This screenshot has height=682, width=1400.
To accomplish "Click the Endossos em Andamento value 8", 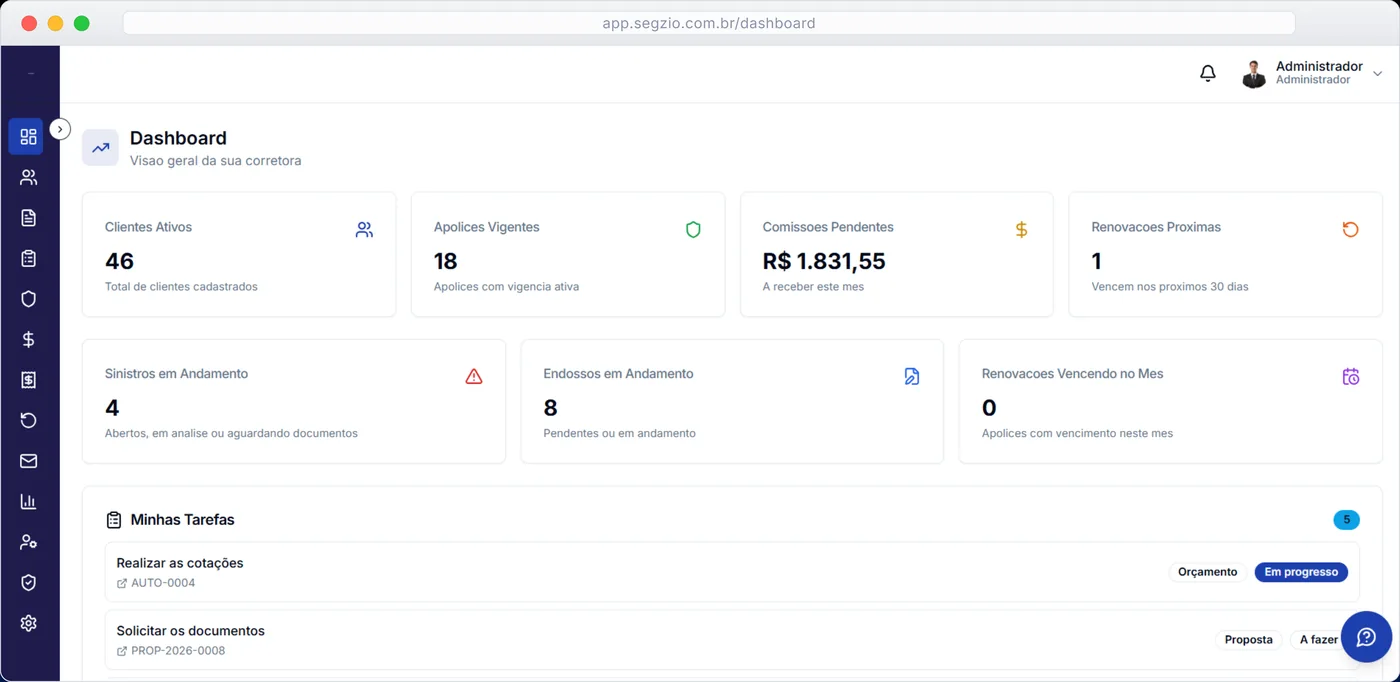I will coord(550,408).
